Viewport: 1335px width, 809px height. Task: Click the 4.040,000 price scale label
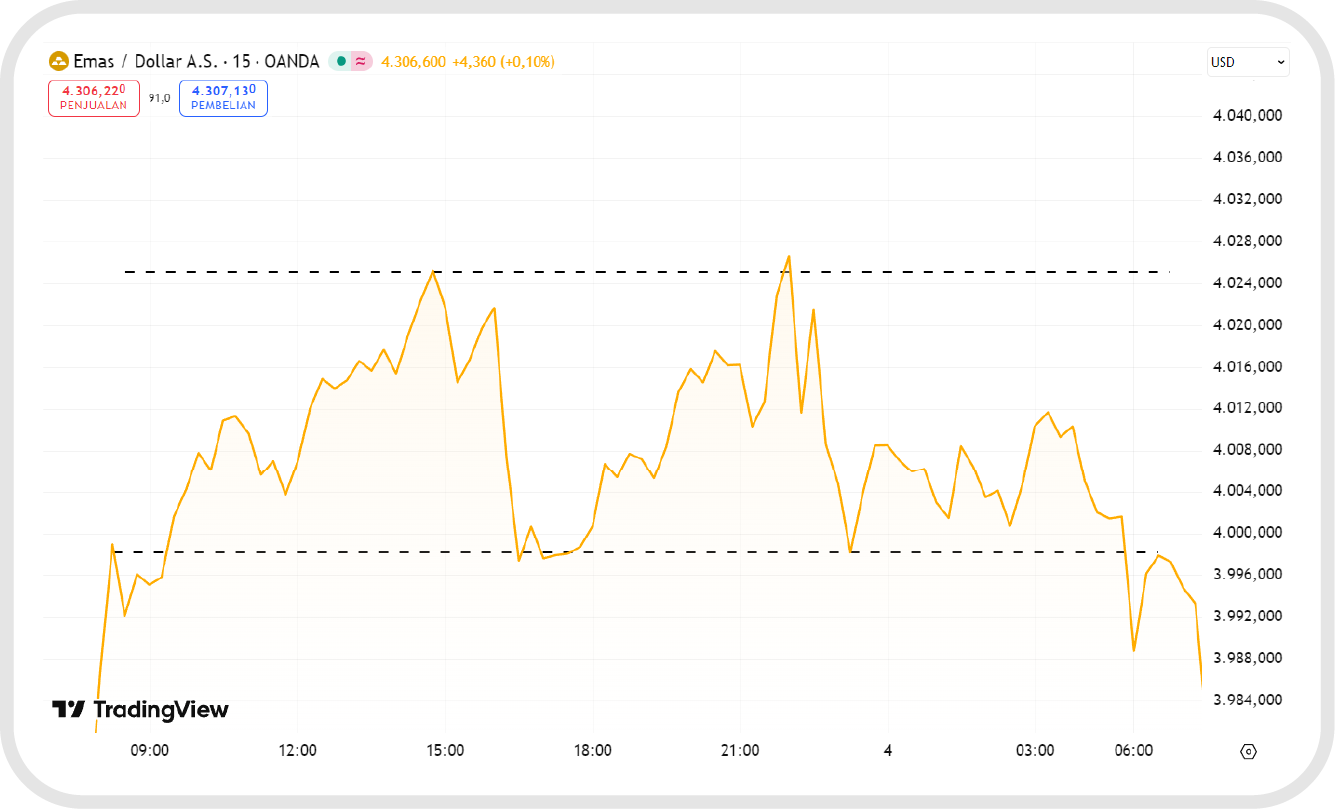coord(1246,116)
